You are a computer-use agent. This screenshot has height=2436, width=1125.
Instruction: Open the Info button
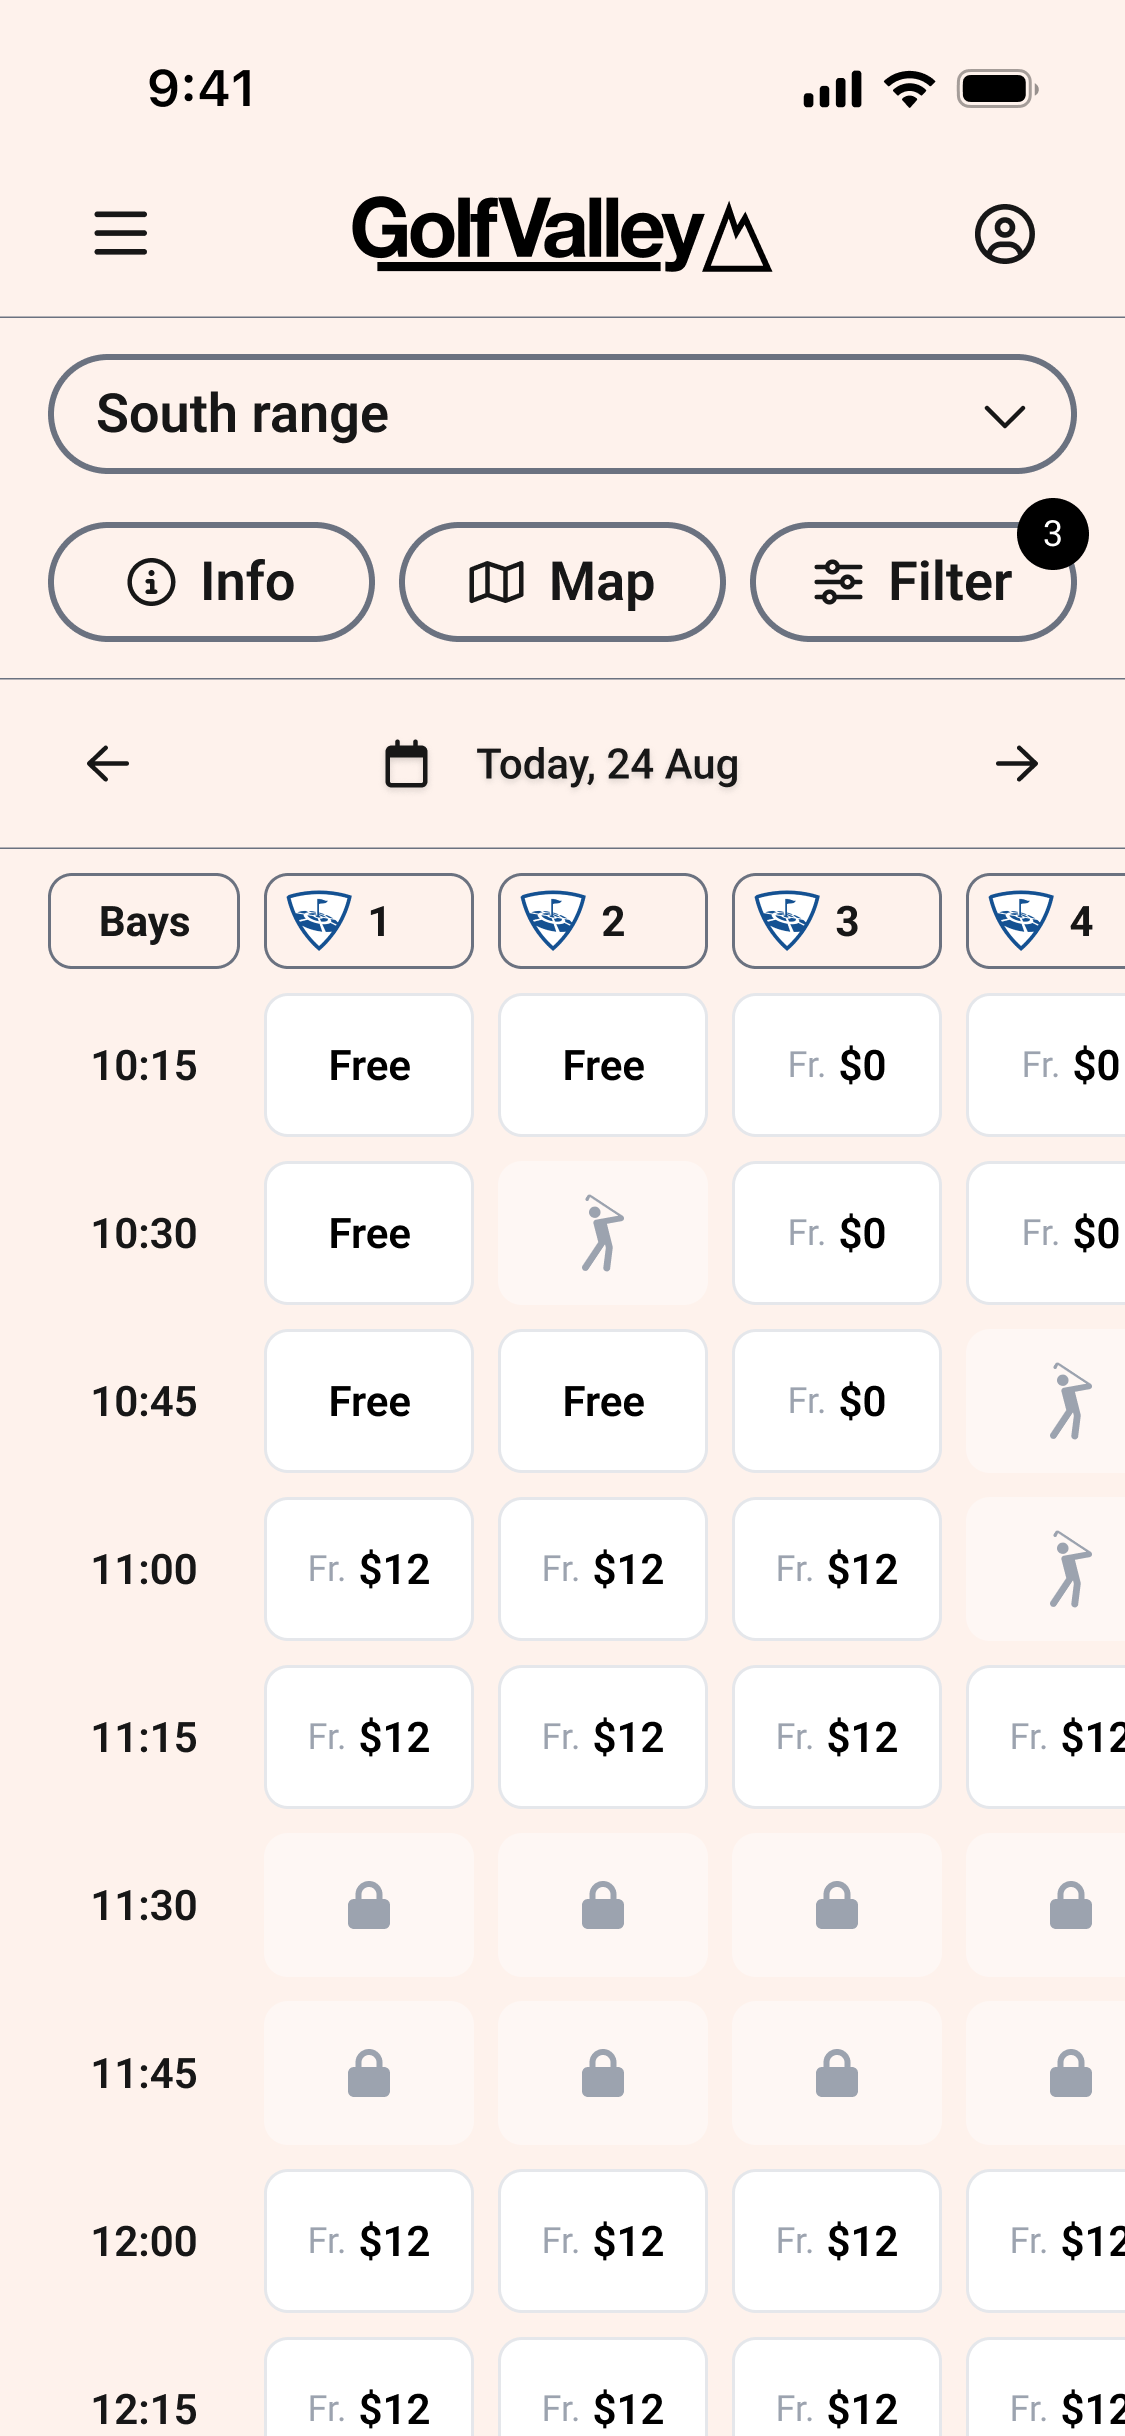coord(211,582)
